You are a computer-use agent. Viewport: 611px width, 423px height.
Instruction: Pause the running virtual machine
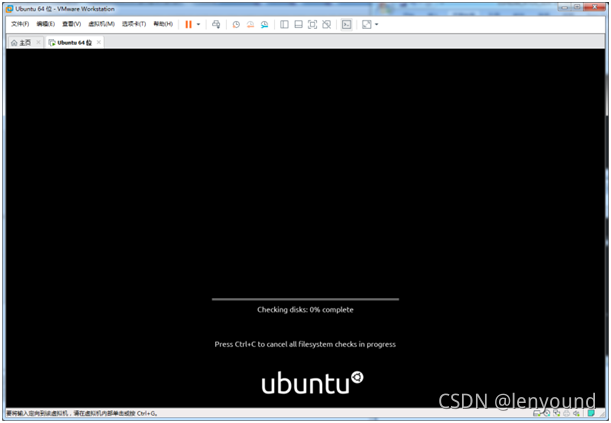coord(188,25)
